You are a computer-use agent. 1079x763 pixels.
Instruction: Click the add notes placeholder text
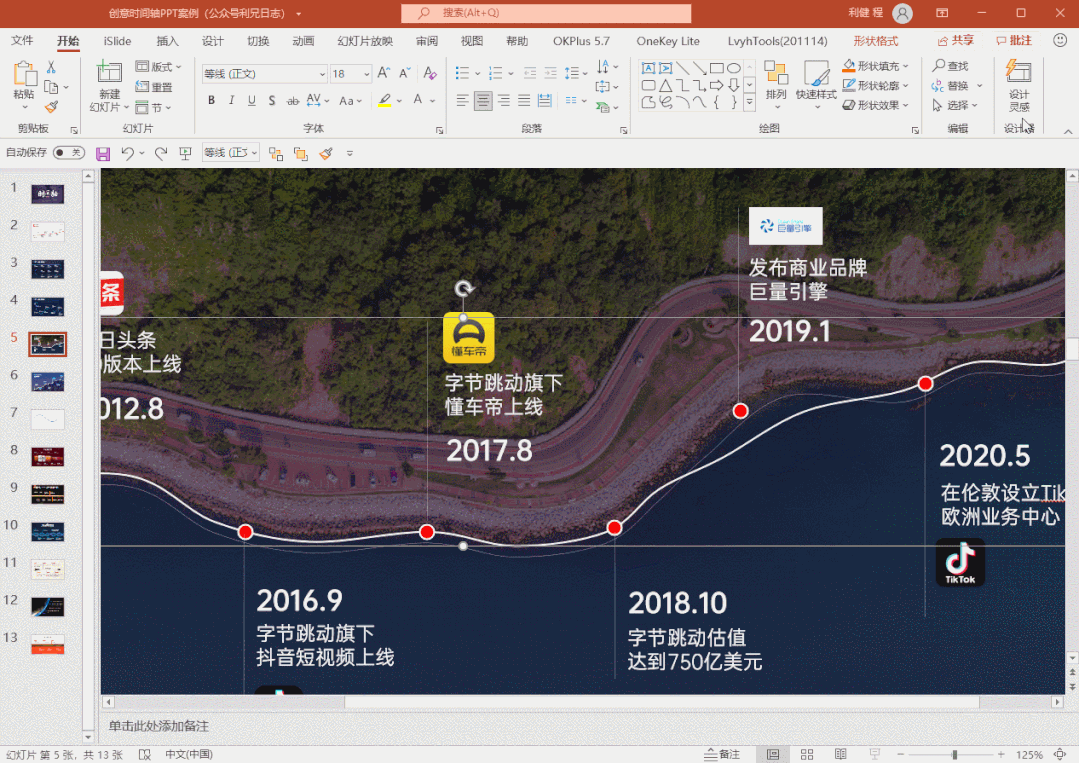click(x=159, y=726)
